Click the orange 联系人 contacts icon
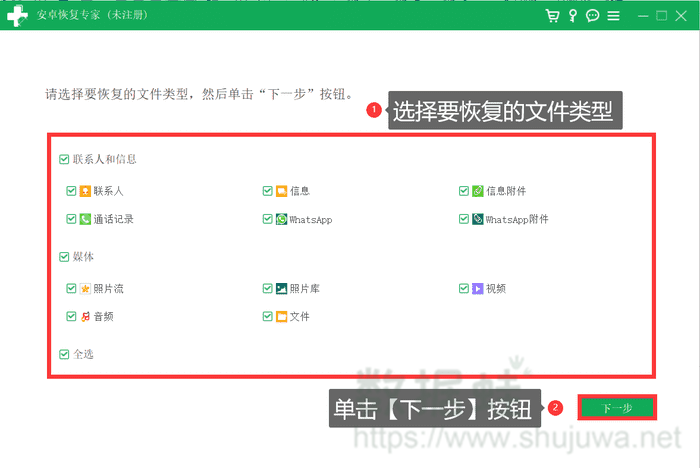 (85, 191)
